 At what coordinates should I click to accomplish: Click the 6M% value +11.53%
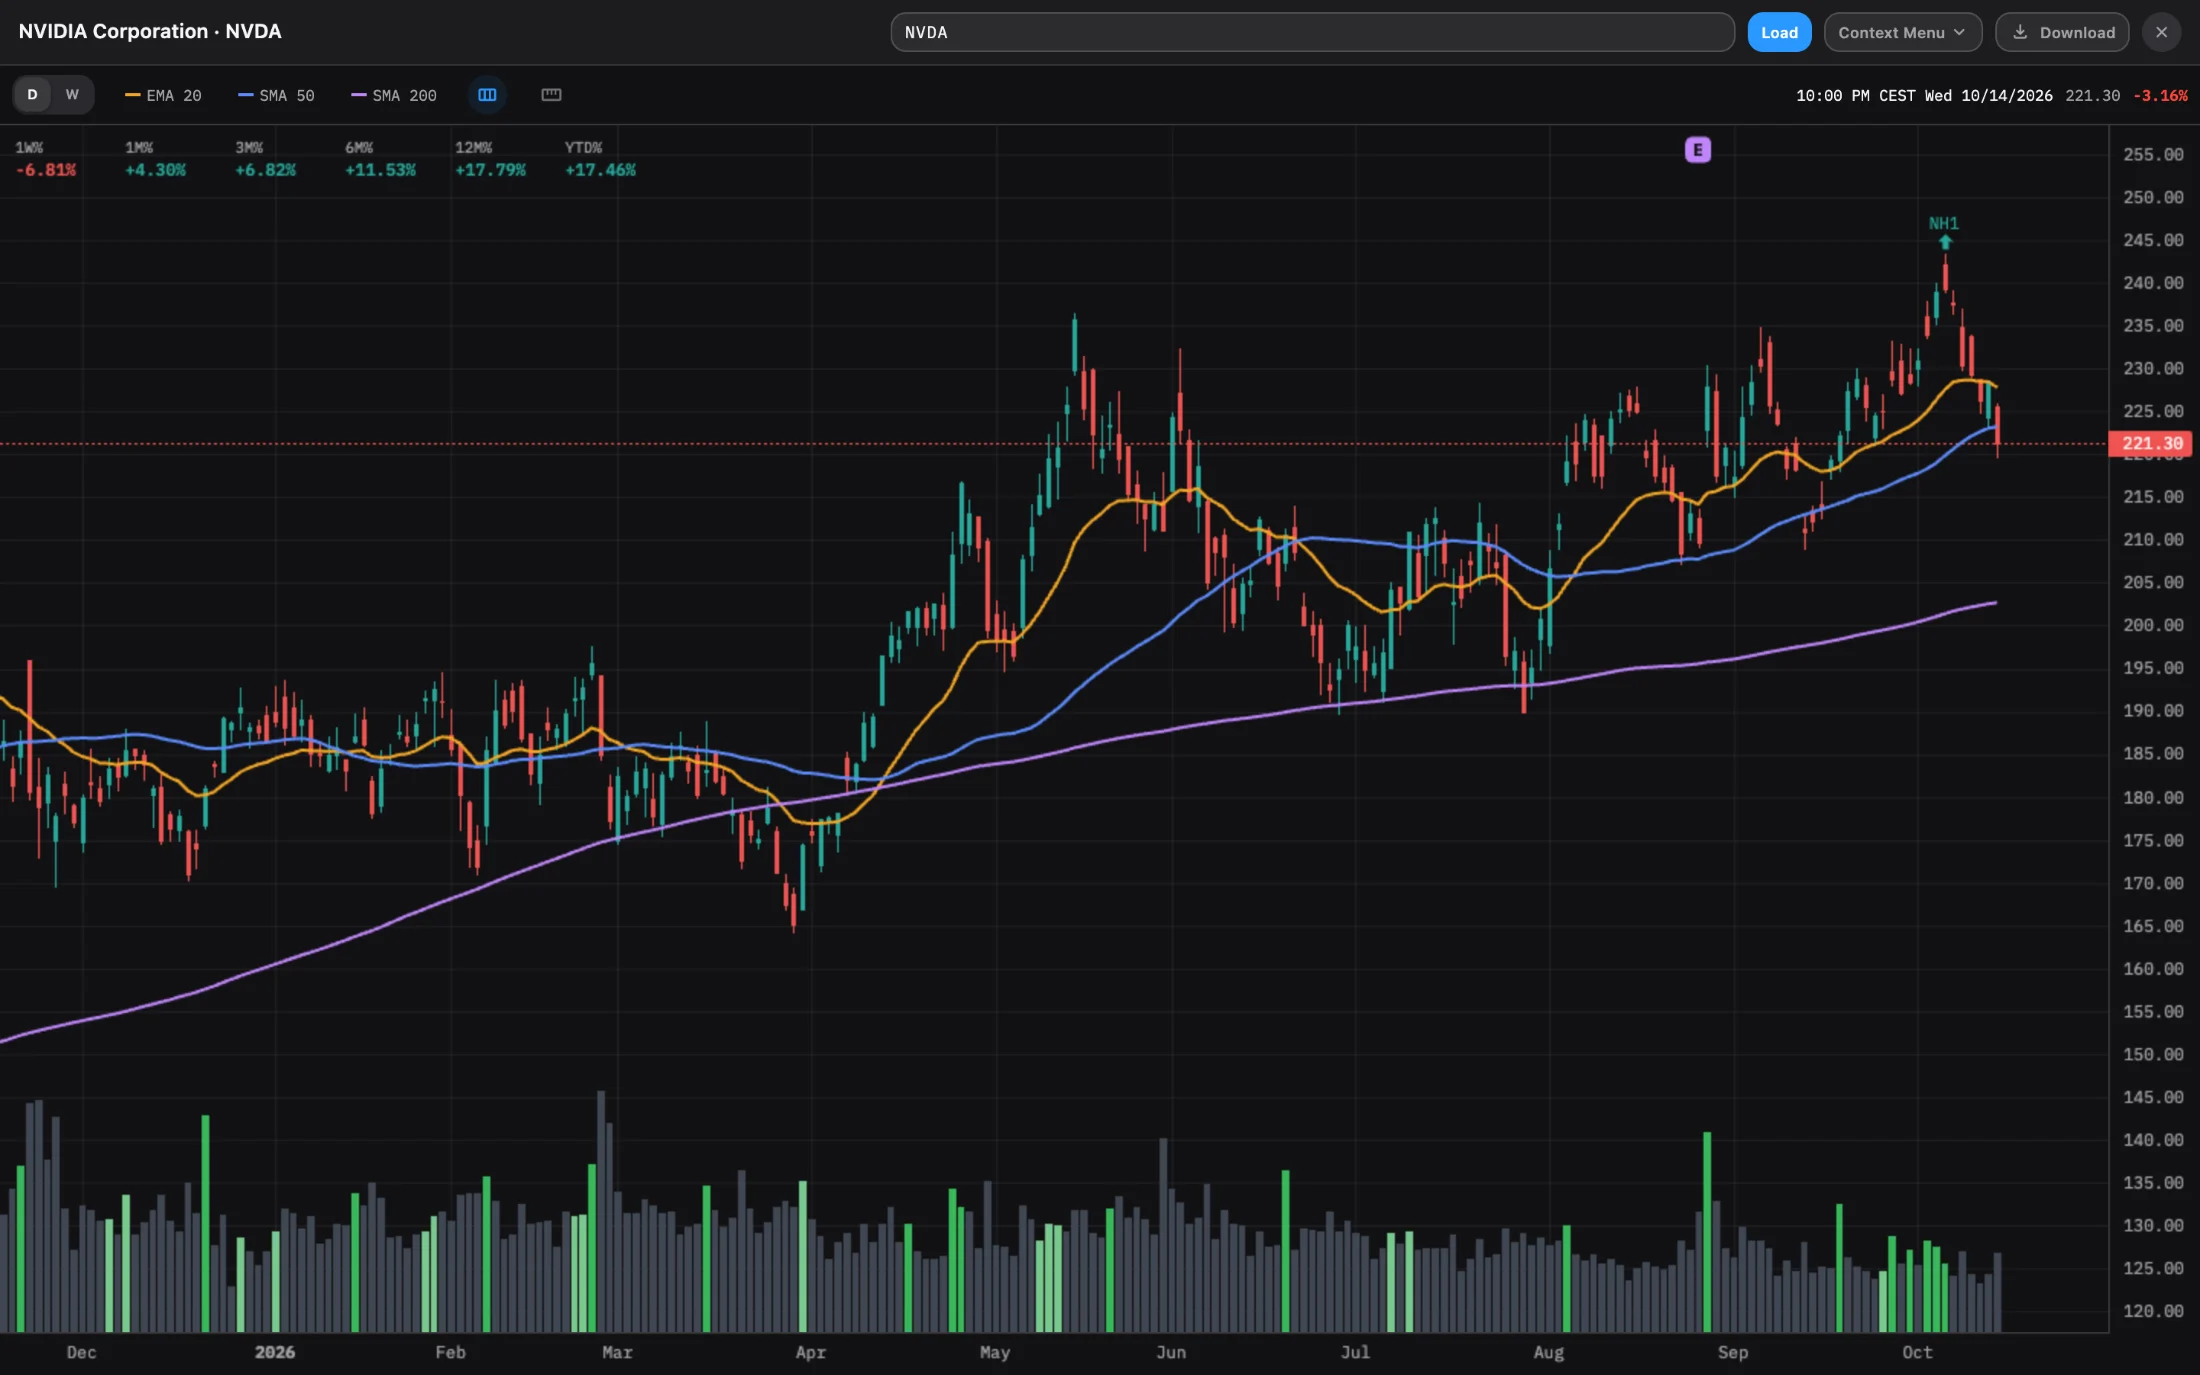[380, 170]
